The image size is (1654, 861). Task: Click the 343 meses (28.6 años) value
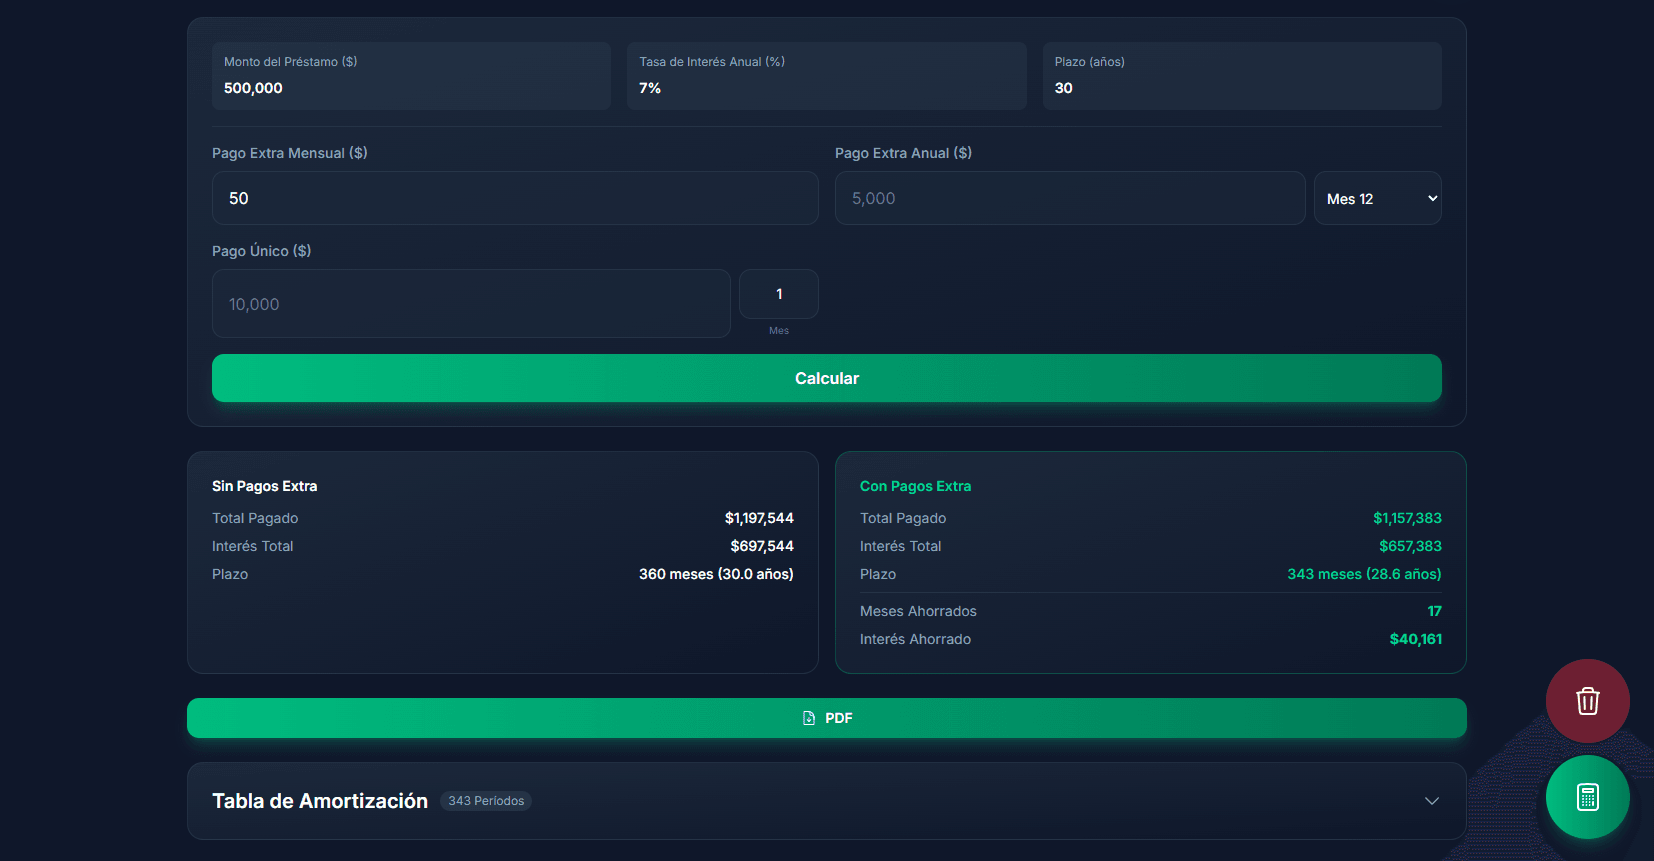tap(1364, 574)
